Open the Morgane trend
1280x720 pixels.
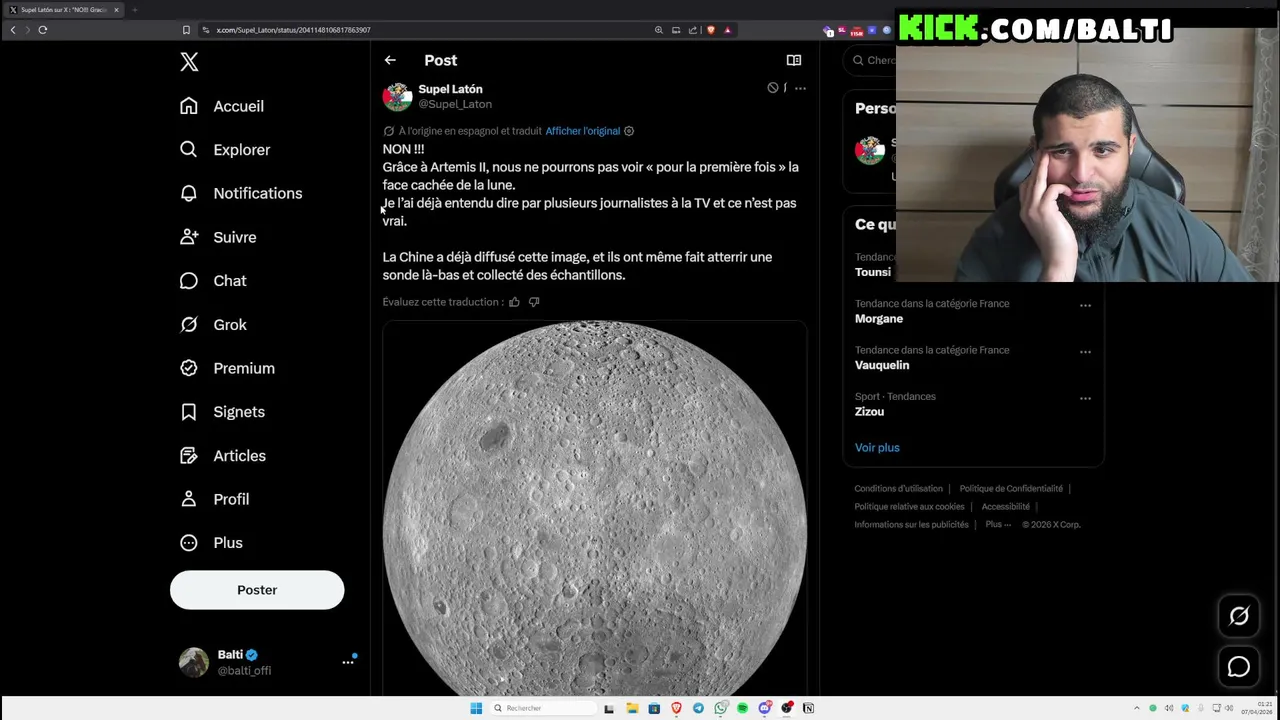879,319
